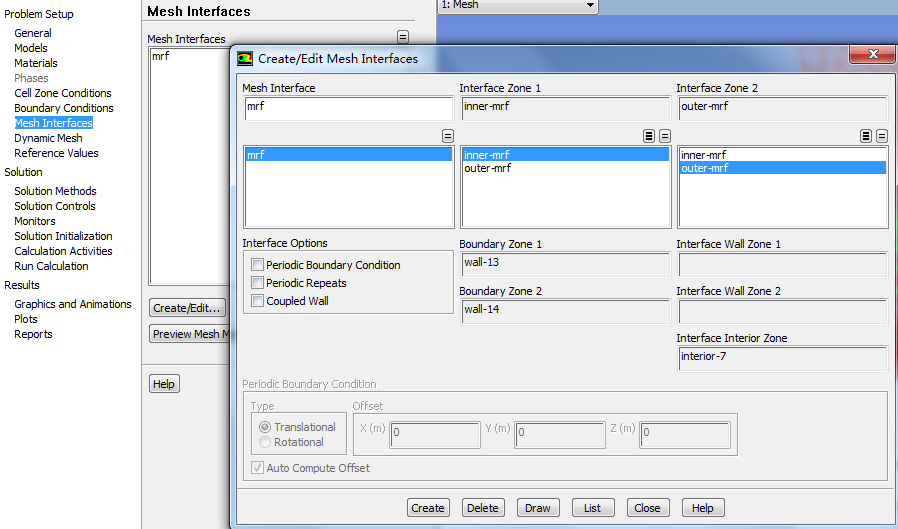Screen dimensions: 898x529
Task: Click the Z (m) offset field
Action: [685, 435]
